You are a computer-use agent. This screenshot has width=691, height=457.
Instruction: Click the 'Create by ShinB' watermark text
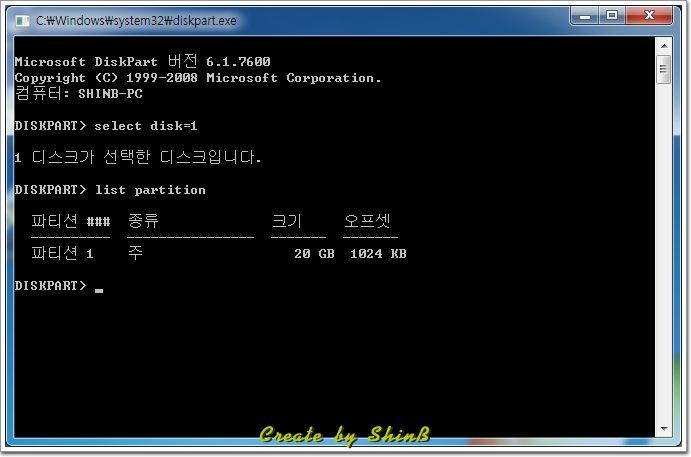[x=345, y=435]
